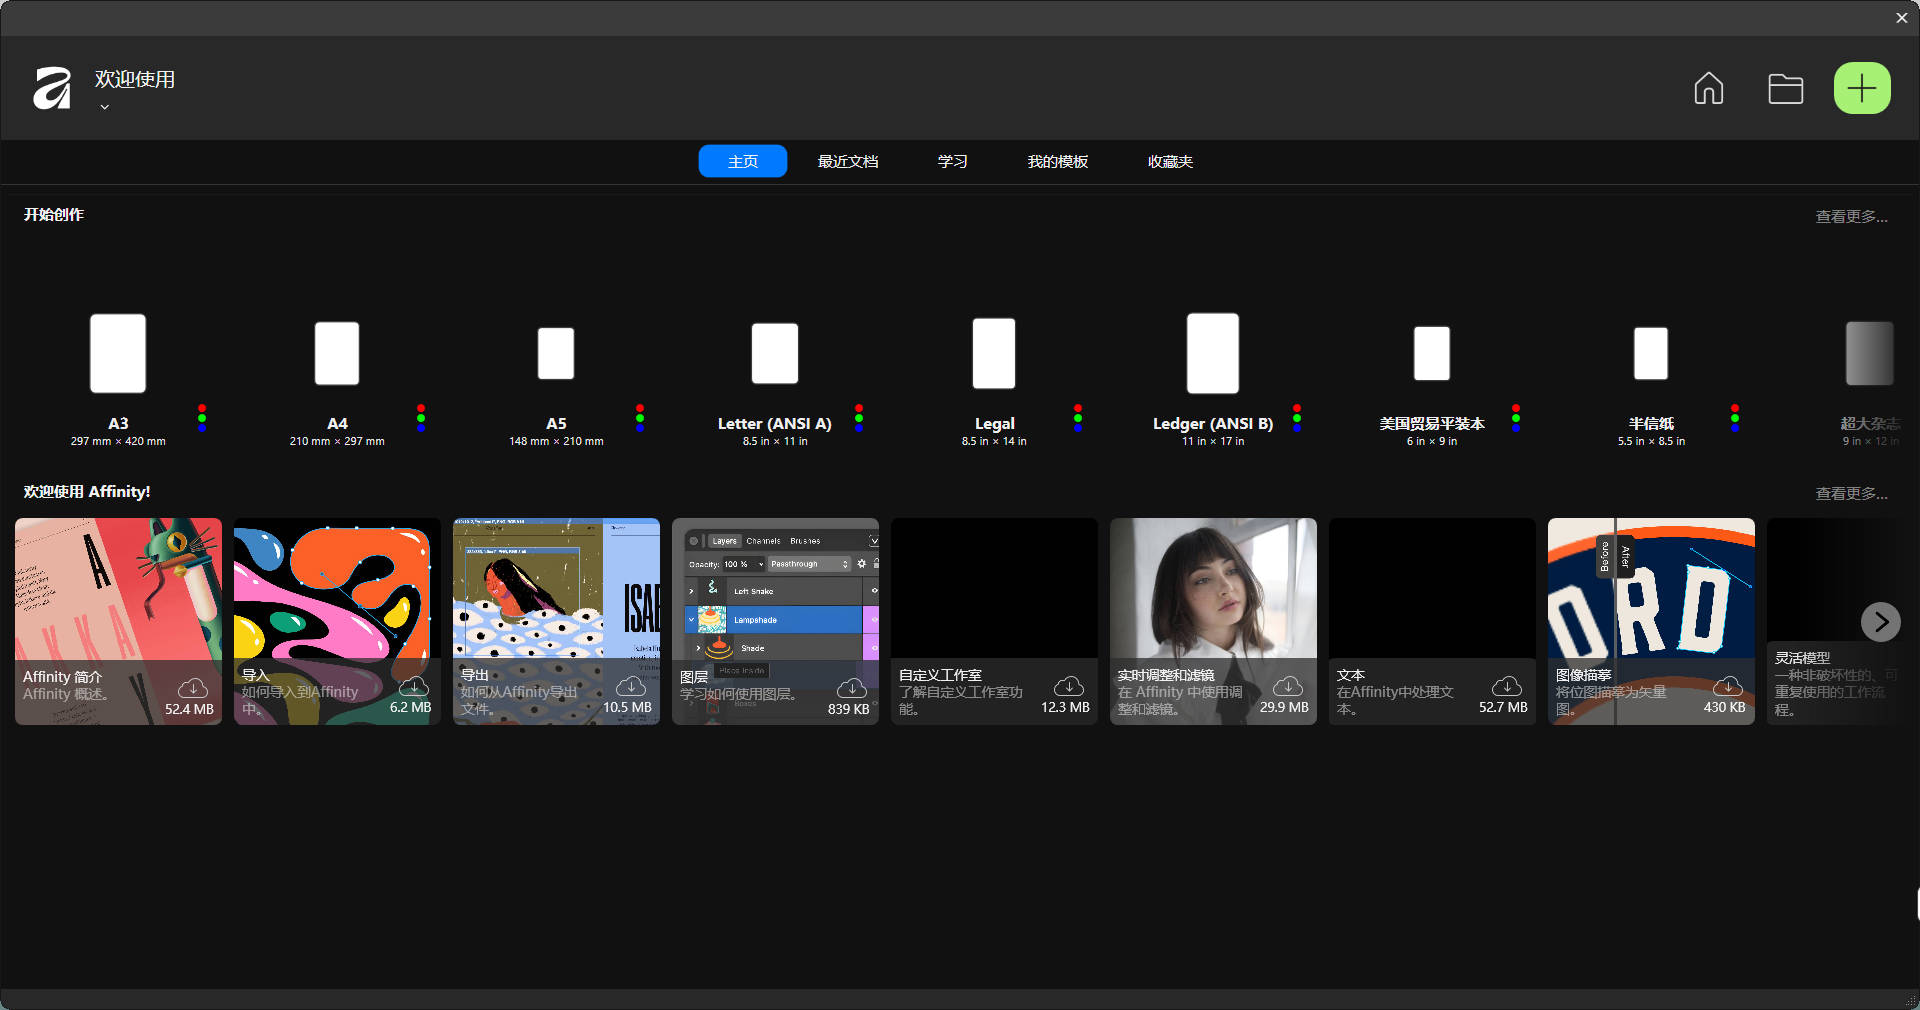The image size is (1920, 1010).
Task: Click RGB color dots next to Ledger
Action: coord(1297,417)
